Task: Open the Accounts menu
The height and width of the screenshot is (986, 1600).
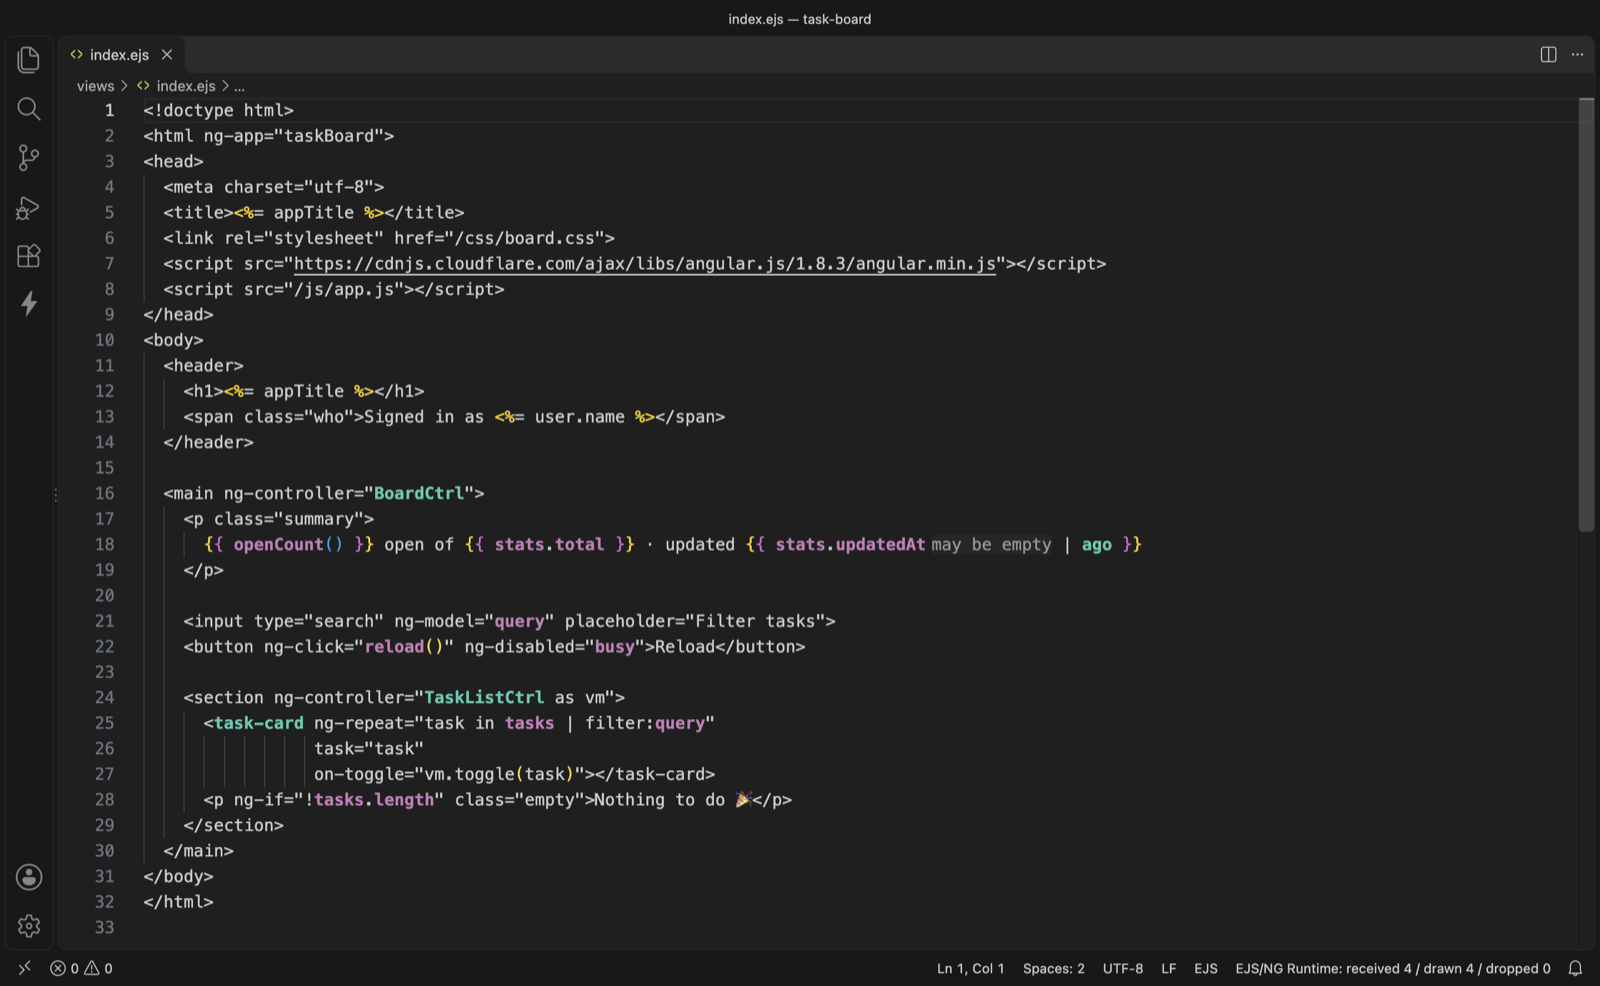Action: coord(29,877)
